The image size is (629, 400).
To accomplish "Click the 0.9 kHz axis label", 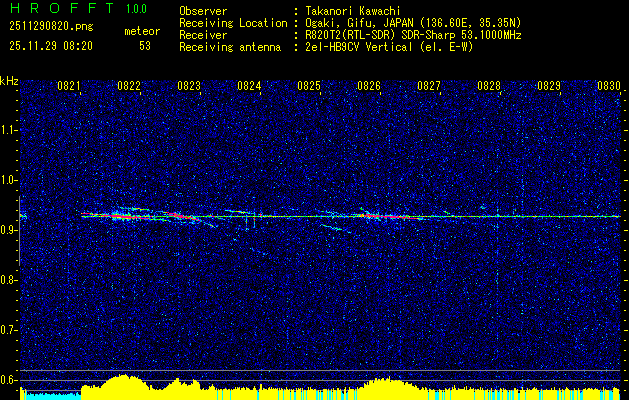I will [8, 230].
